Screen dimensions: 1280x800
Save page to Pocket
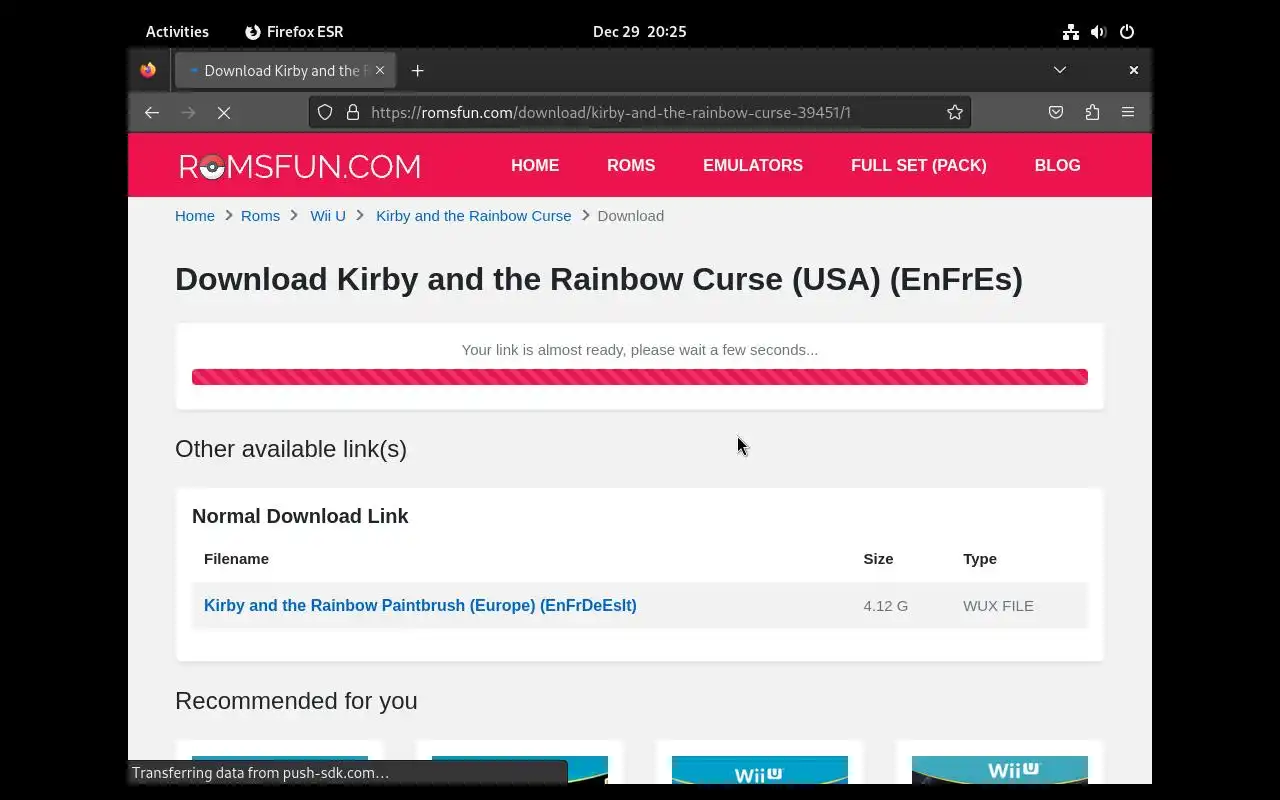point(1056,112)
